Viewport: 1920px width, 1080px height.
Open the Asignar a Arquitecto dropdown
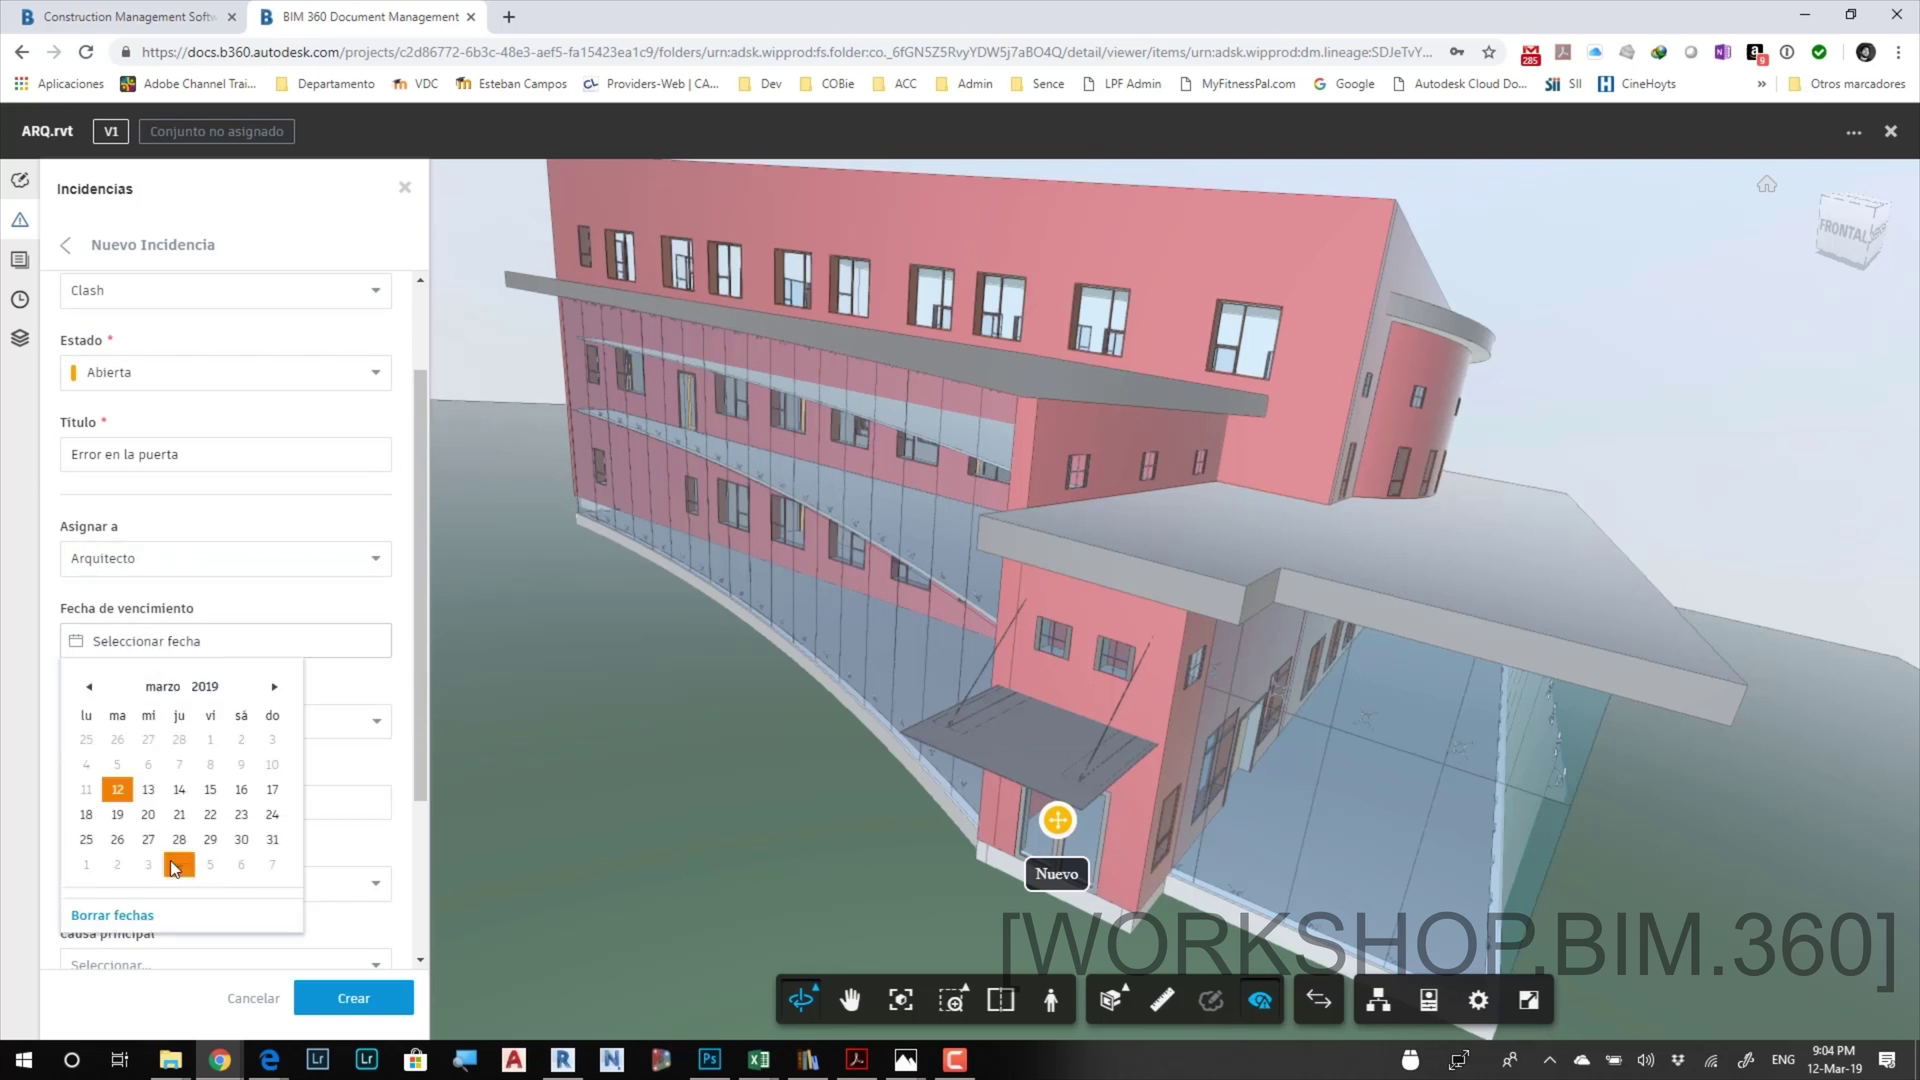tap(225, 558)
